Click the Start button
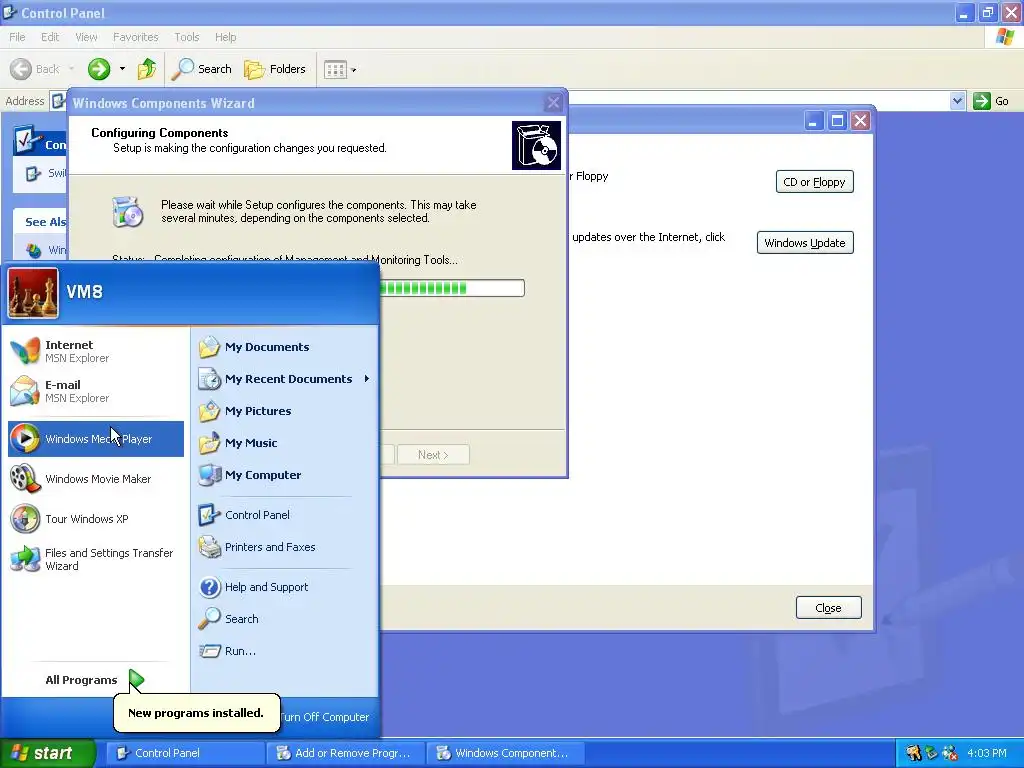This screenshot has height=768, width=1024. (x=47, y=753)
